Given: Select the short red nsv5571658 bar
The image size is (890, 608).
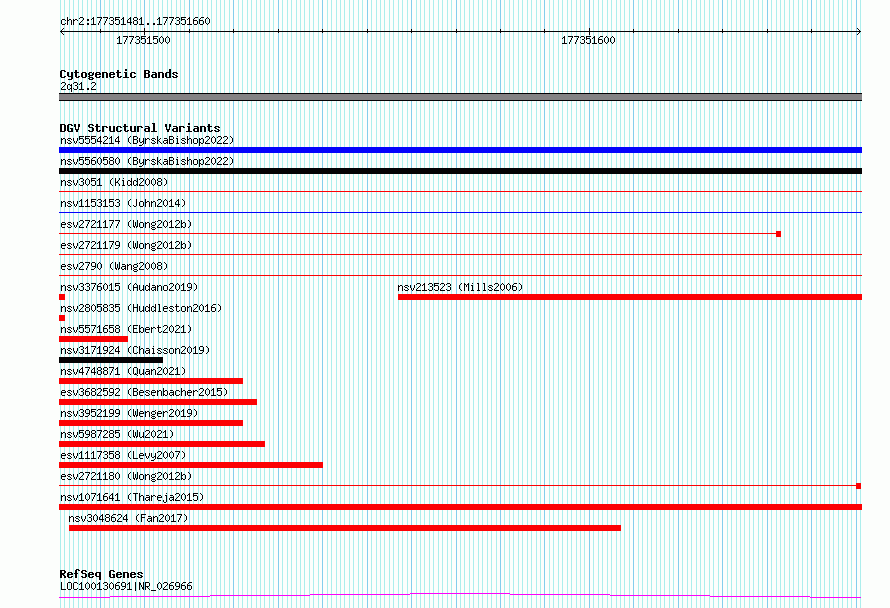Looking at the screenshot, I should tap(93, 339).
